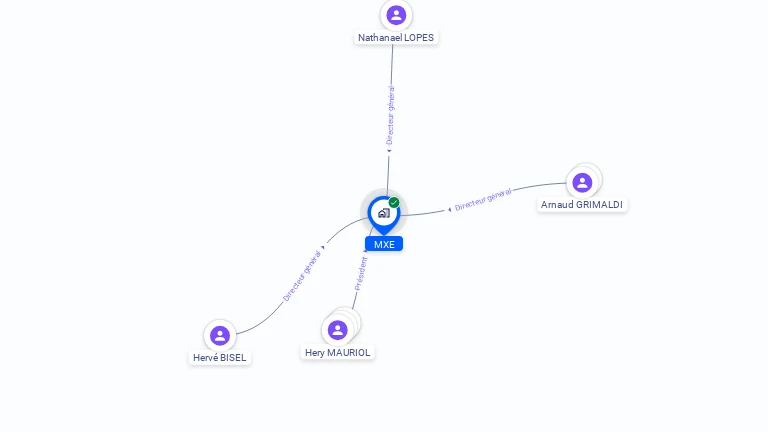Select Directeur général label on Hervé BISEL's edge

(x=302, y=276)
